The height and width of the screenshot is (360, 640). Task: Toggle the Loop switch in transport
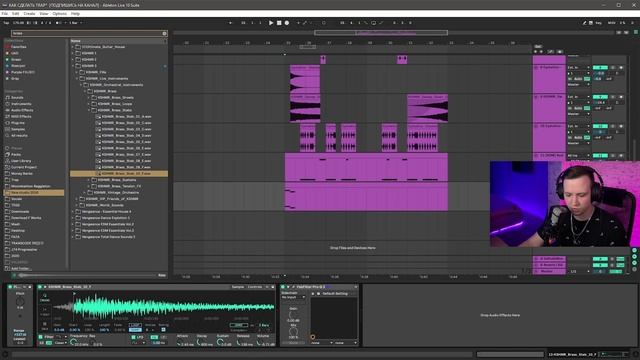373,23
